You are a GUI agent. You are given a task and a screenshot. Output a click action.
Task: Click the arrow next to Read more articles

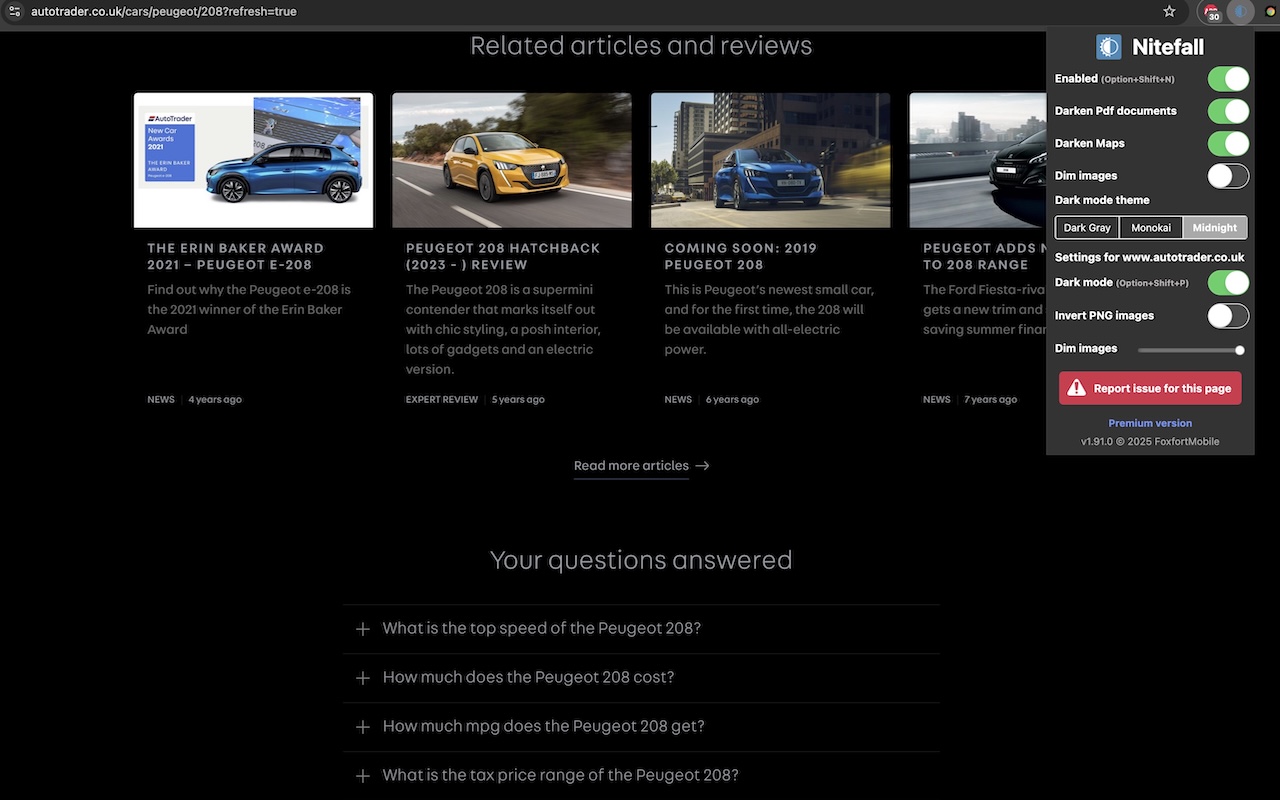(x=702, y=466)
